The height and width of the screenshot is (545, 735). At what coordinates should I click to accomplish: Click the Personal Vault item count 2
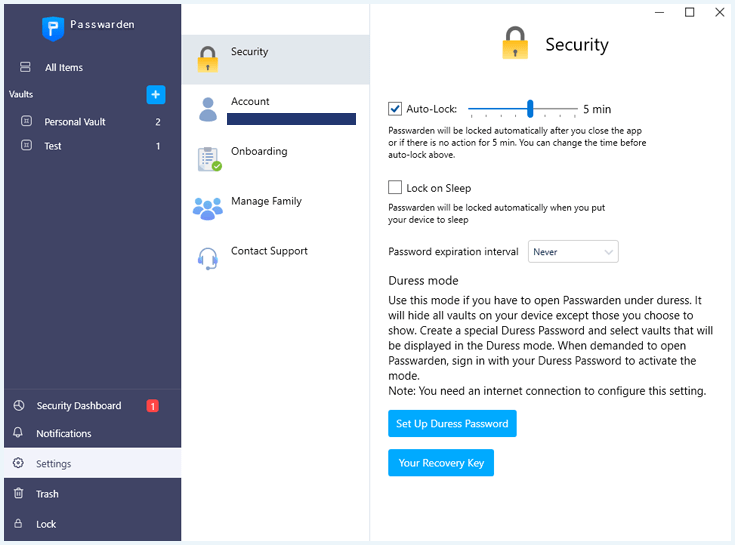click(158, 122)
